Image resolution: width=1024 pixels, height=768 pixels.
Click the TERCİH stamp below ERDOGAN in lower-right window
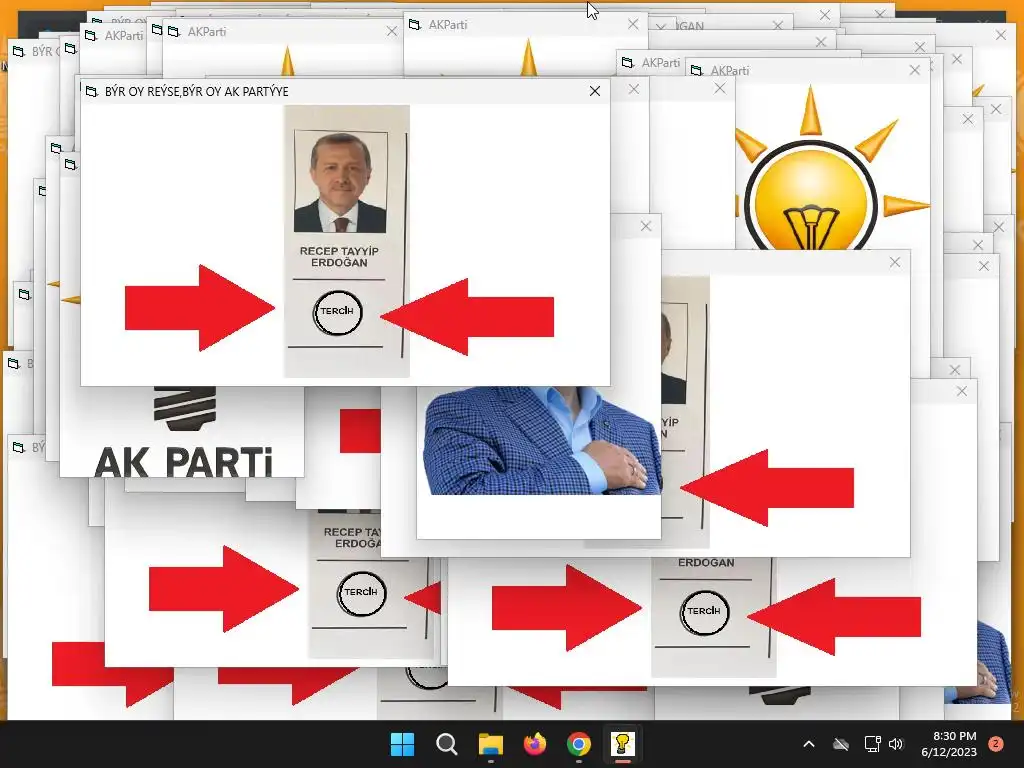[704, 612]
